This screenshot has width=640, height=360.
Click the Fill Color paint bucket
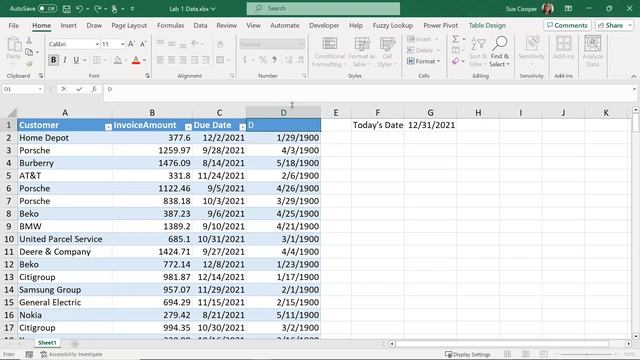tap(118, 60)
